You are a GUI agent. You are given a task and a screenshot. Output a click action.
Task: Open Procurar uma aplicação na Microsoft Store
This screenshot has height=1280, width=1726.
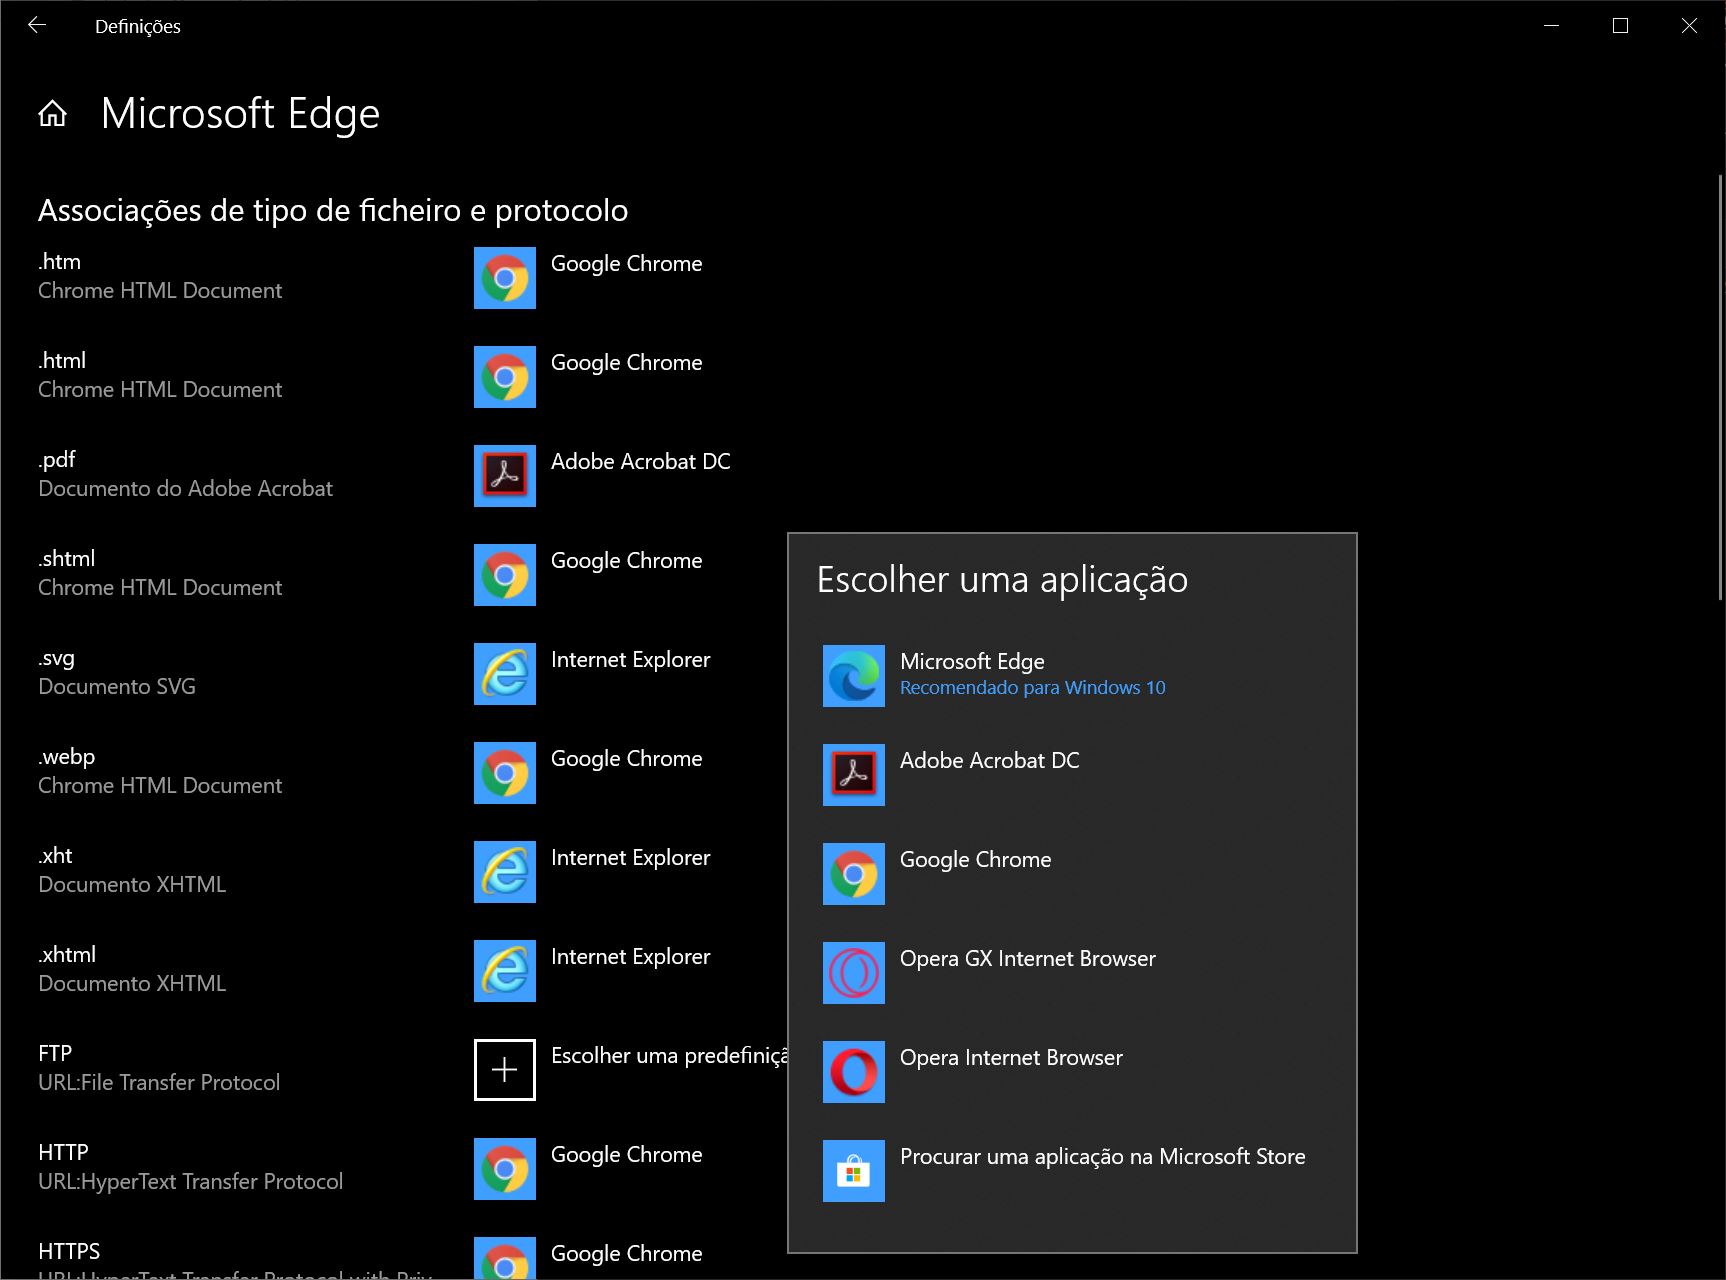coord(1072,1171)
